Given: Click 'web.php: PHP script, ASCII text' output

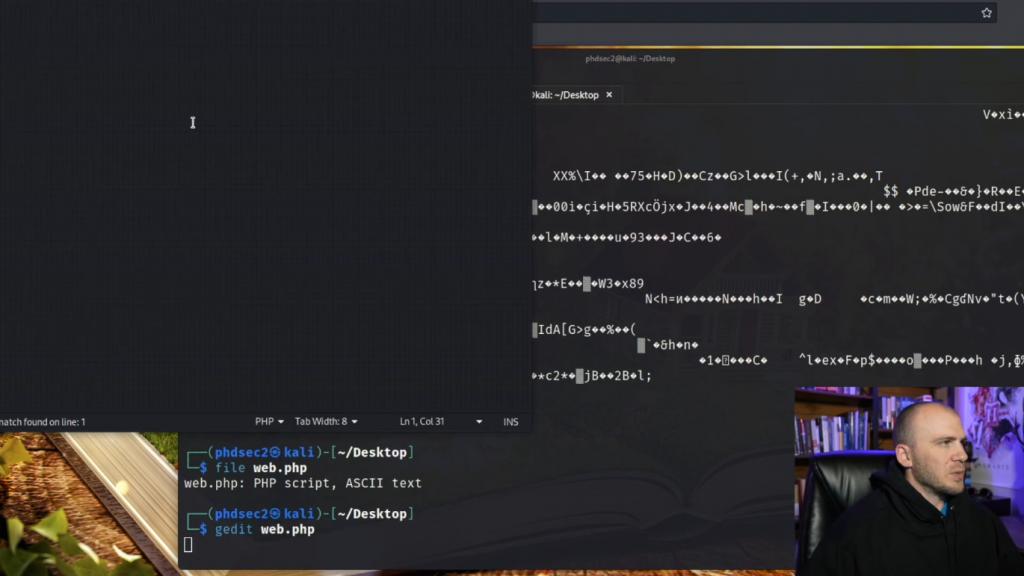Looking at the screenshot, I should point(302,483).
